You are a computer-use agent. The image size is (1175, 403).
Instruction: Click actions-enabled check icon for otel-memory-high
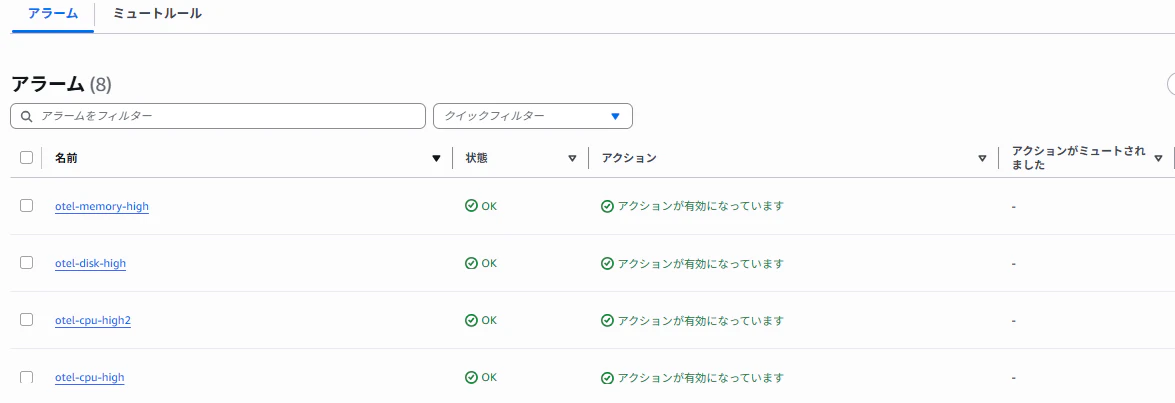click(x=608, y=207)
